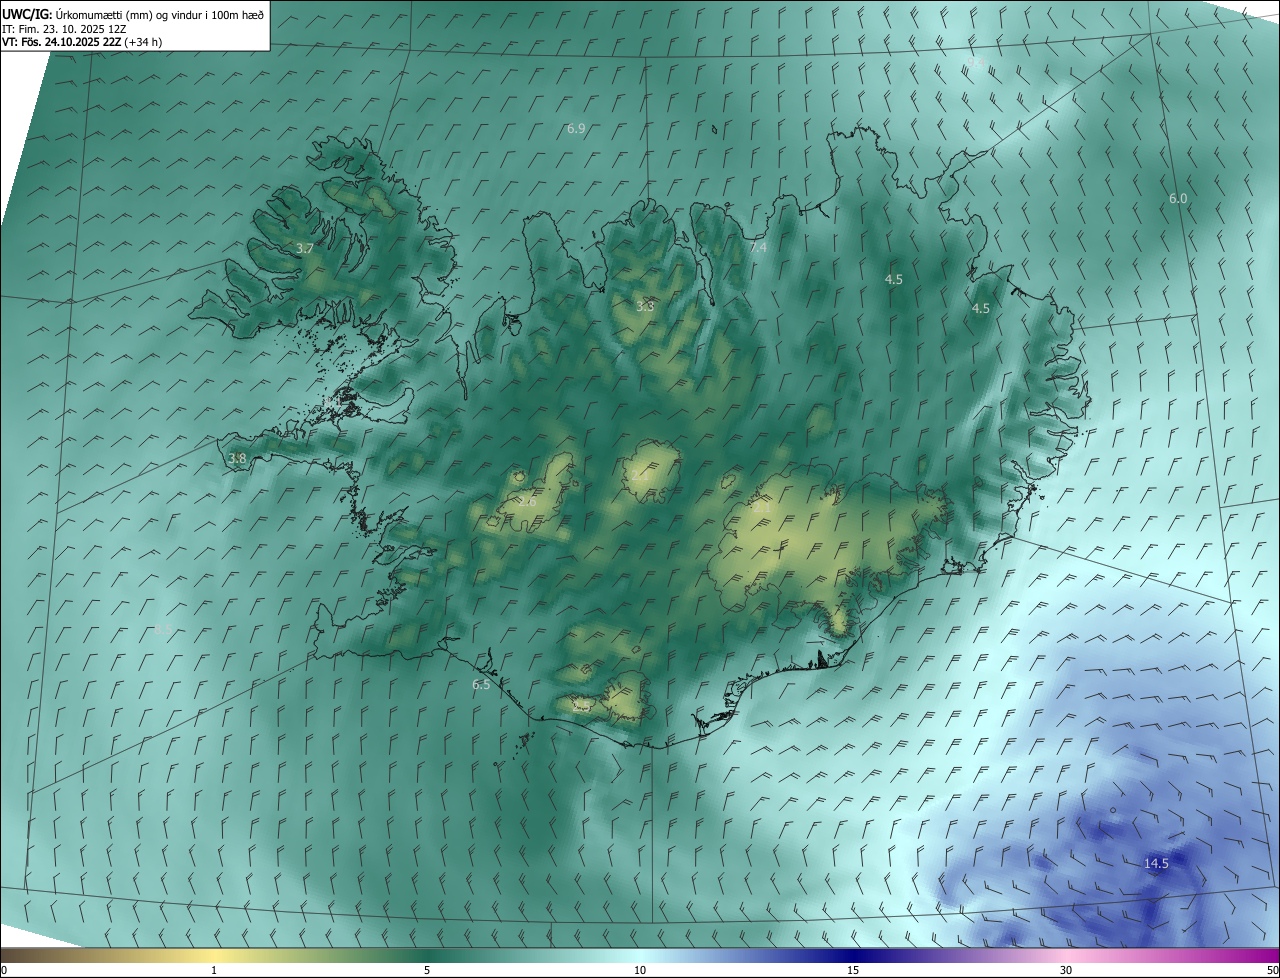Viewport: 1280px width, 978px height.
Task: Click the init time 'IT: Fim. 23. 10. 2025 12Z'
Action: (64, 29)
